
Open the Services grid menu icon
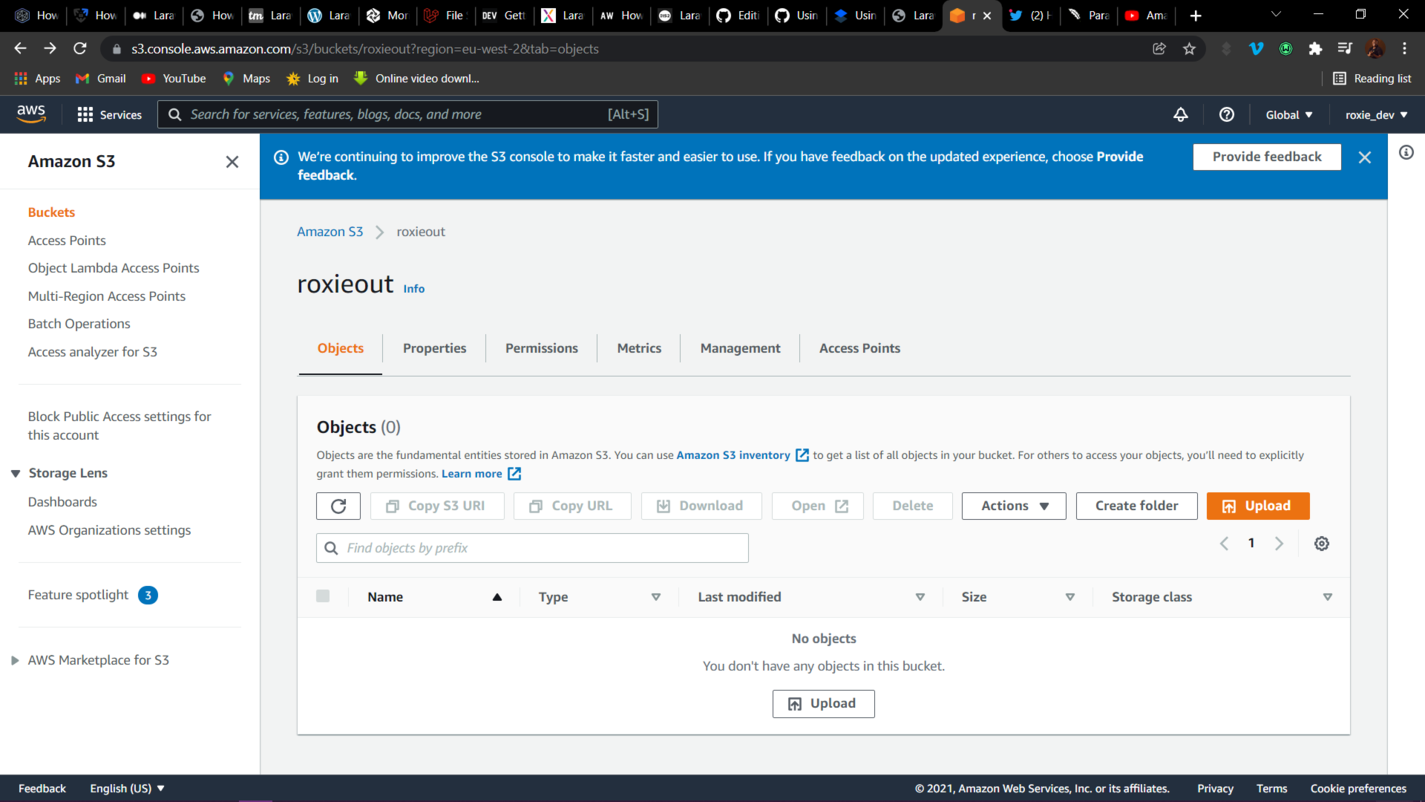tap(85, 115)
